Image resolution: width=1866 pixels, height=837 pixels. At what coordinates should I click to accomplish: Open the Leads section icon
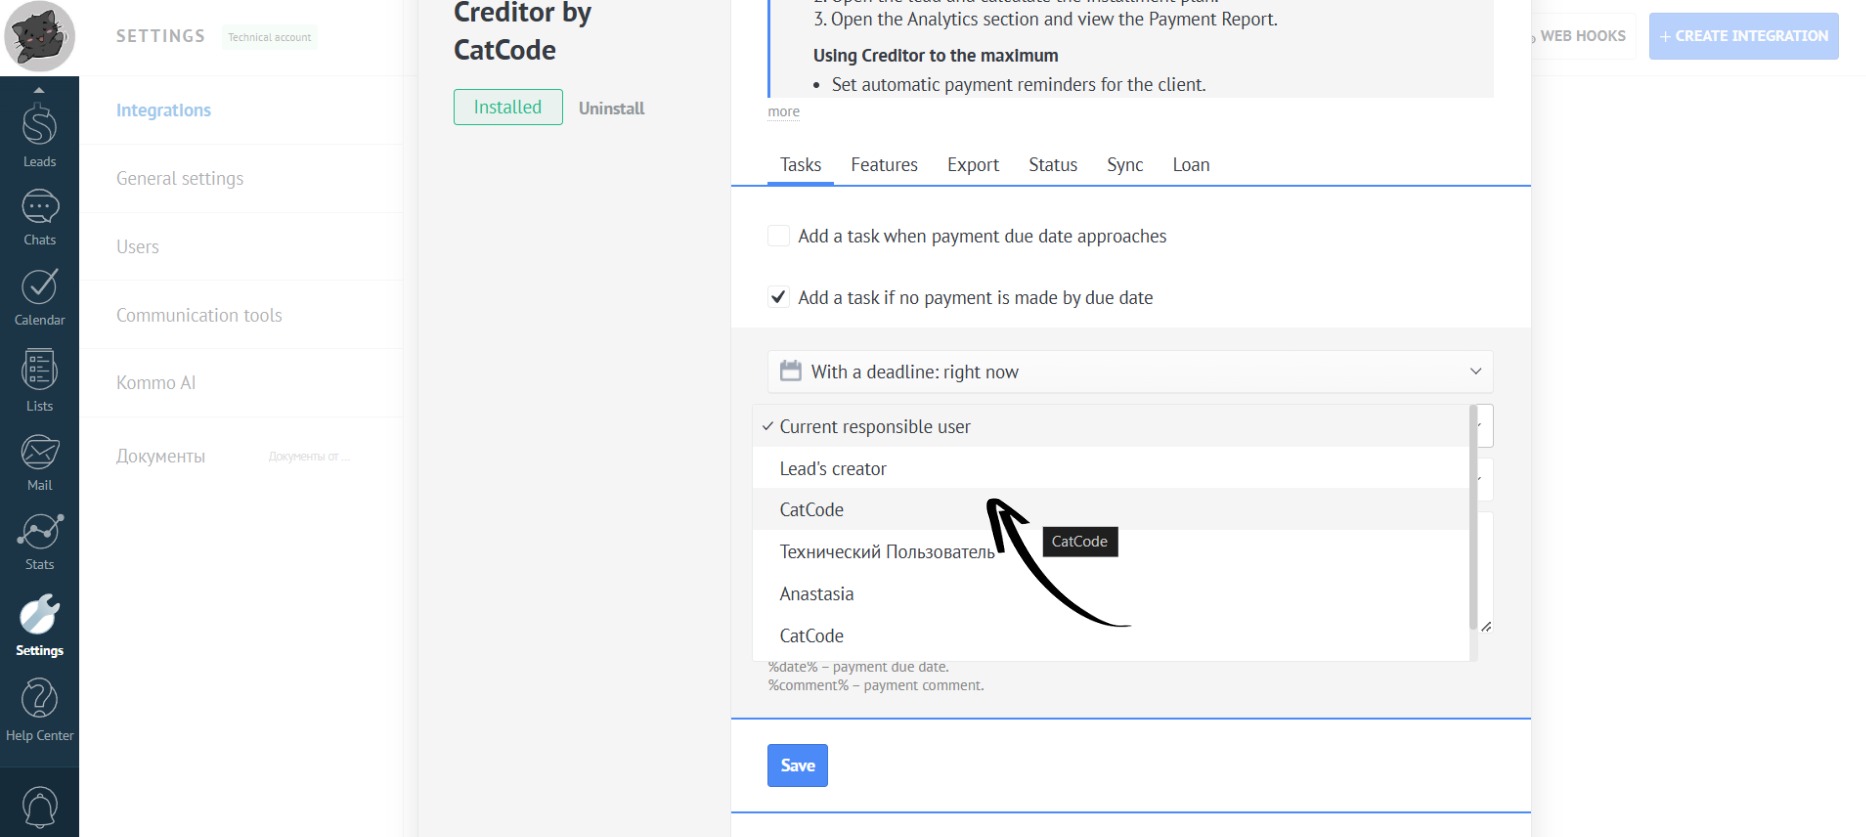[39, 128]
